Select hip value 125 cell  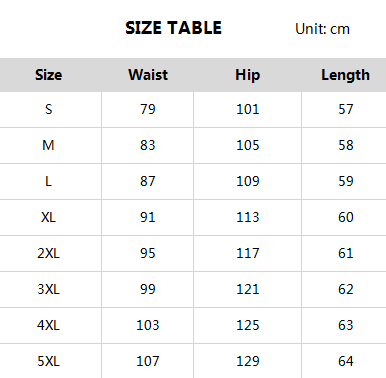click(x=248, y=325)
